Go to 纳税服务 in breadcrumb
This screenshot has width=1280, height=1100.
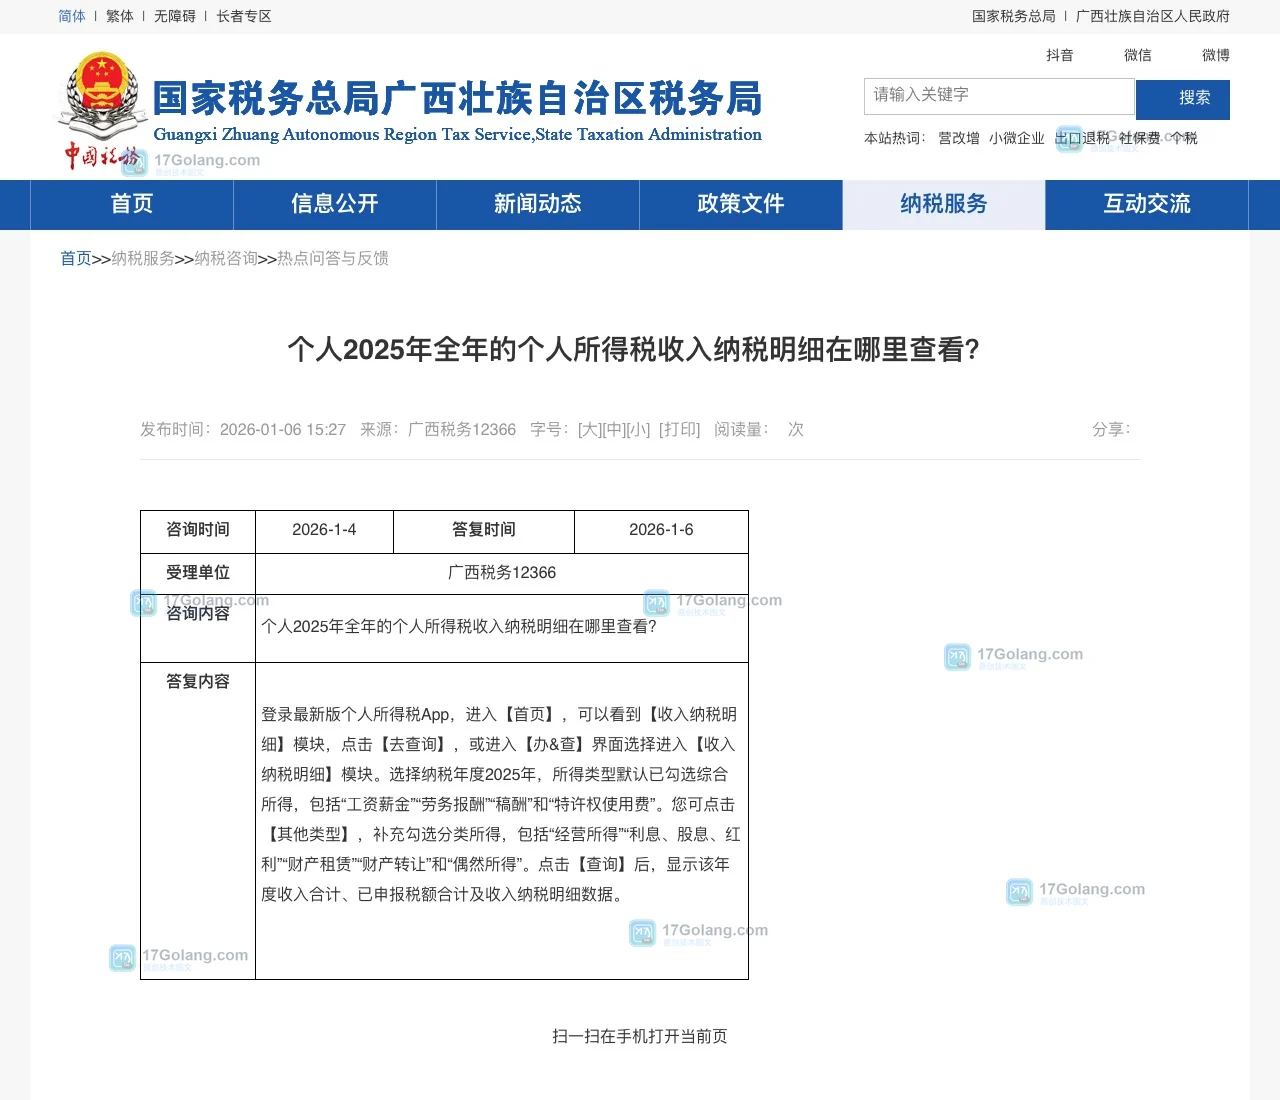[143, 258]
